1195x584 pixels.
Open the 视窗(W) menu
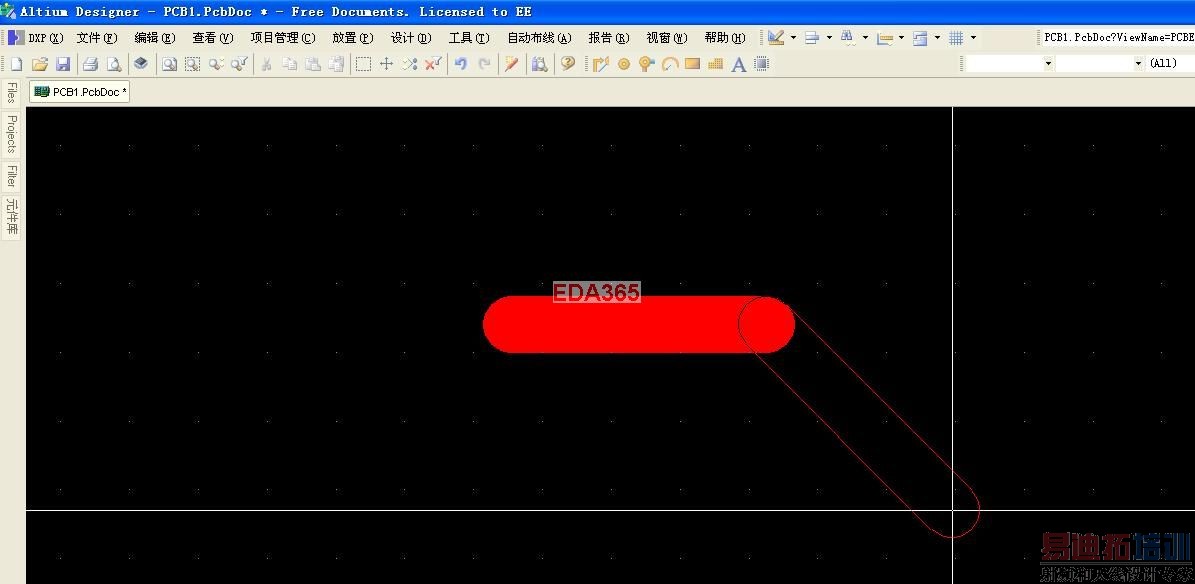pos(667,37)
